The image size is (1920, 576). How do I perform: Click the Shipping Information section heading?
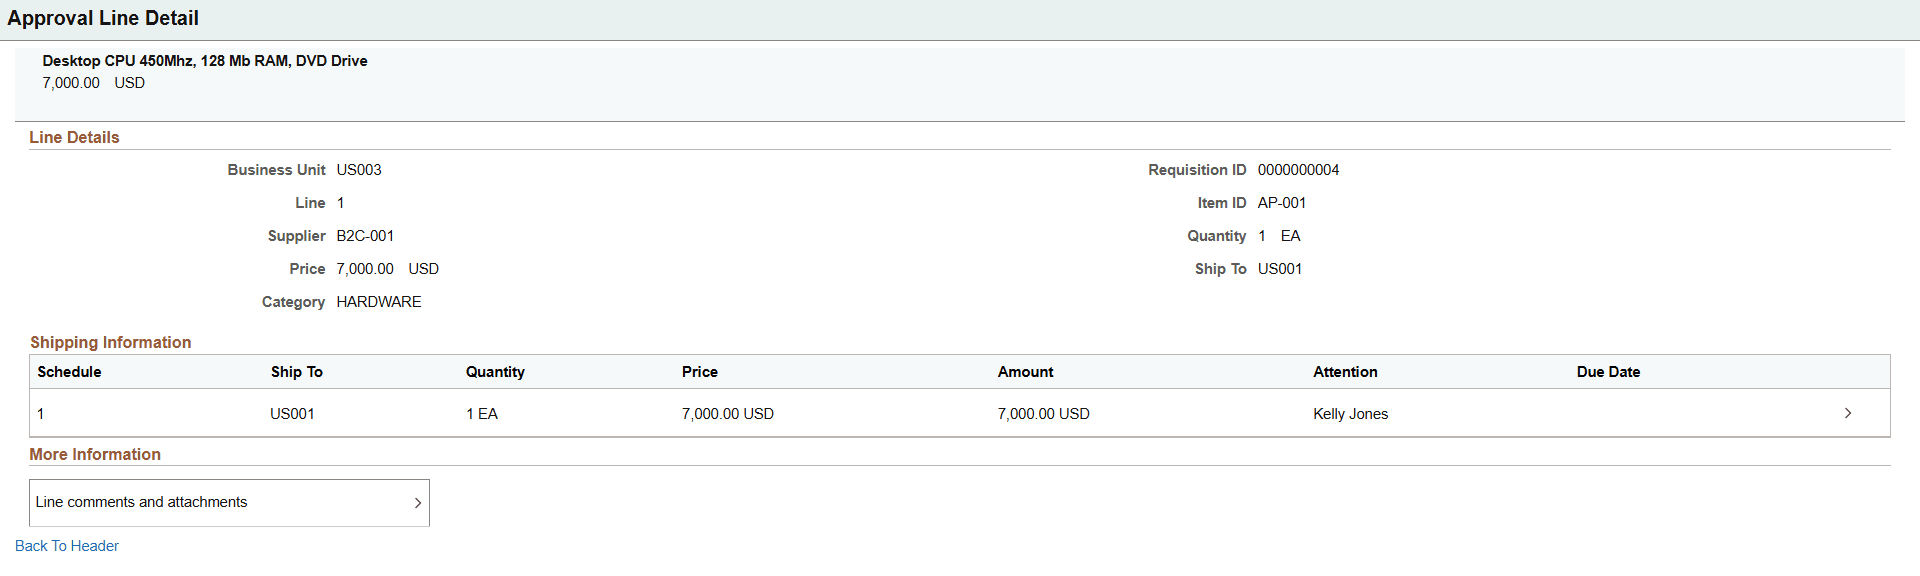111,342
